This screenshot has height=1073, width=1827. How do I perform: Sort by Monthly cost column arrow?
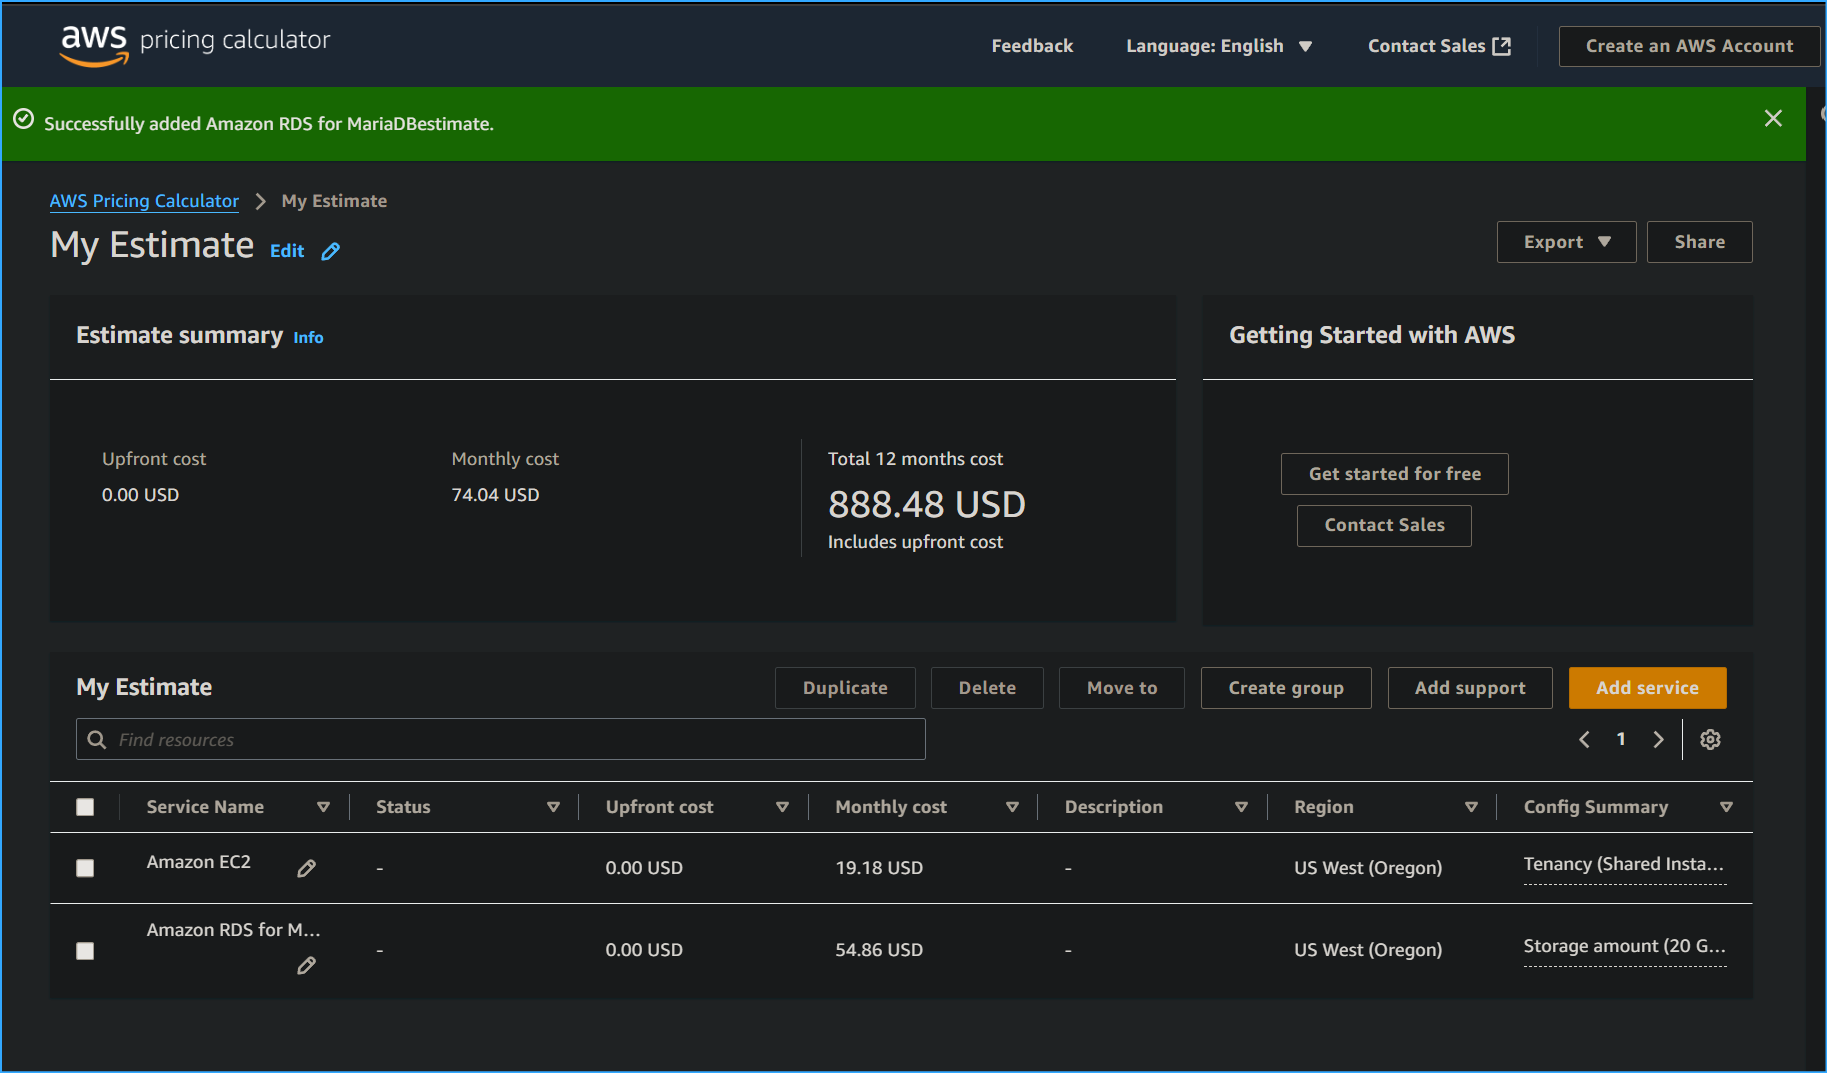1012,807
